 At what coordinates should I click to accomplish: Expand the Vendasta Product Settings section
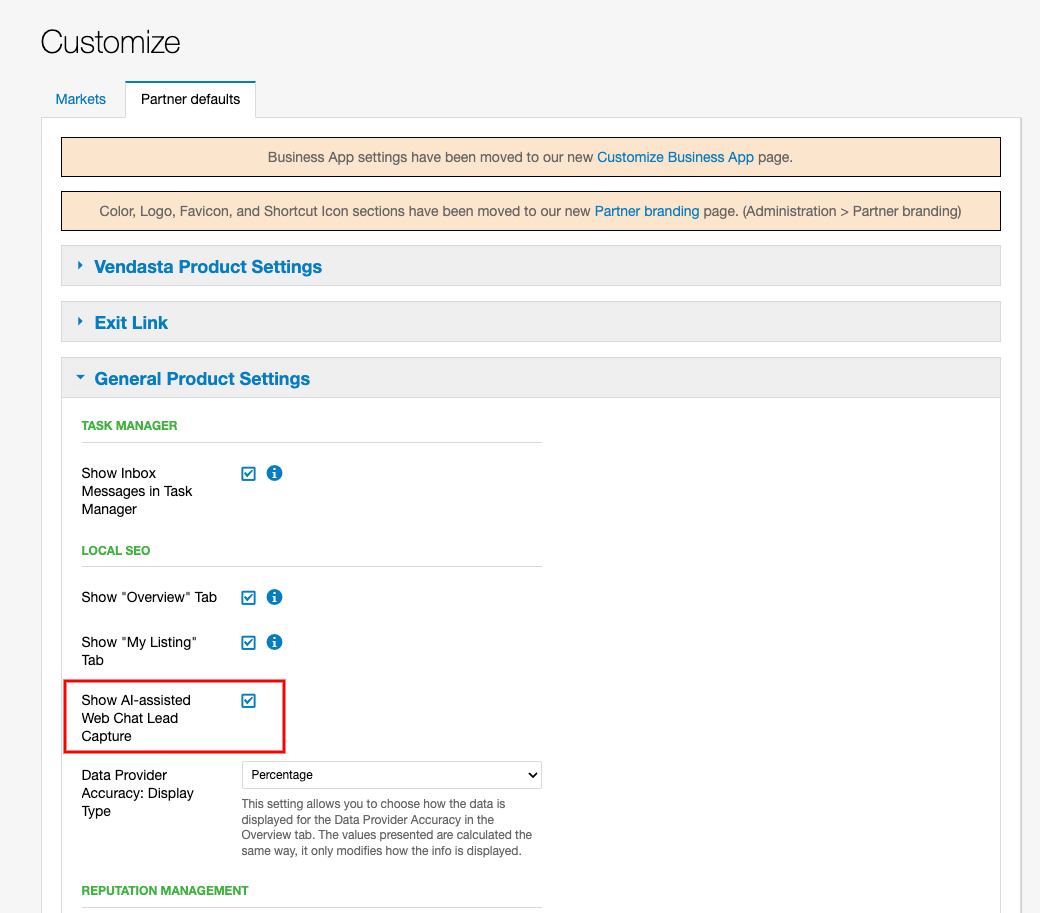point(531,266)
